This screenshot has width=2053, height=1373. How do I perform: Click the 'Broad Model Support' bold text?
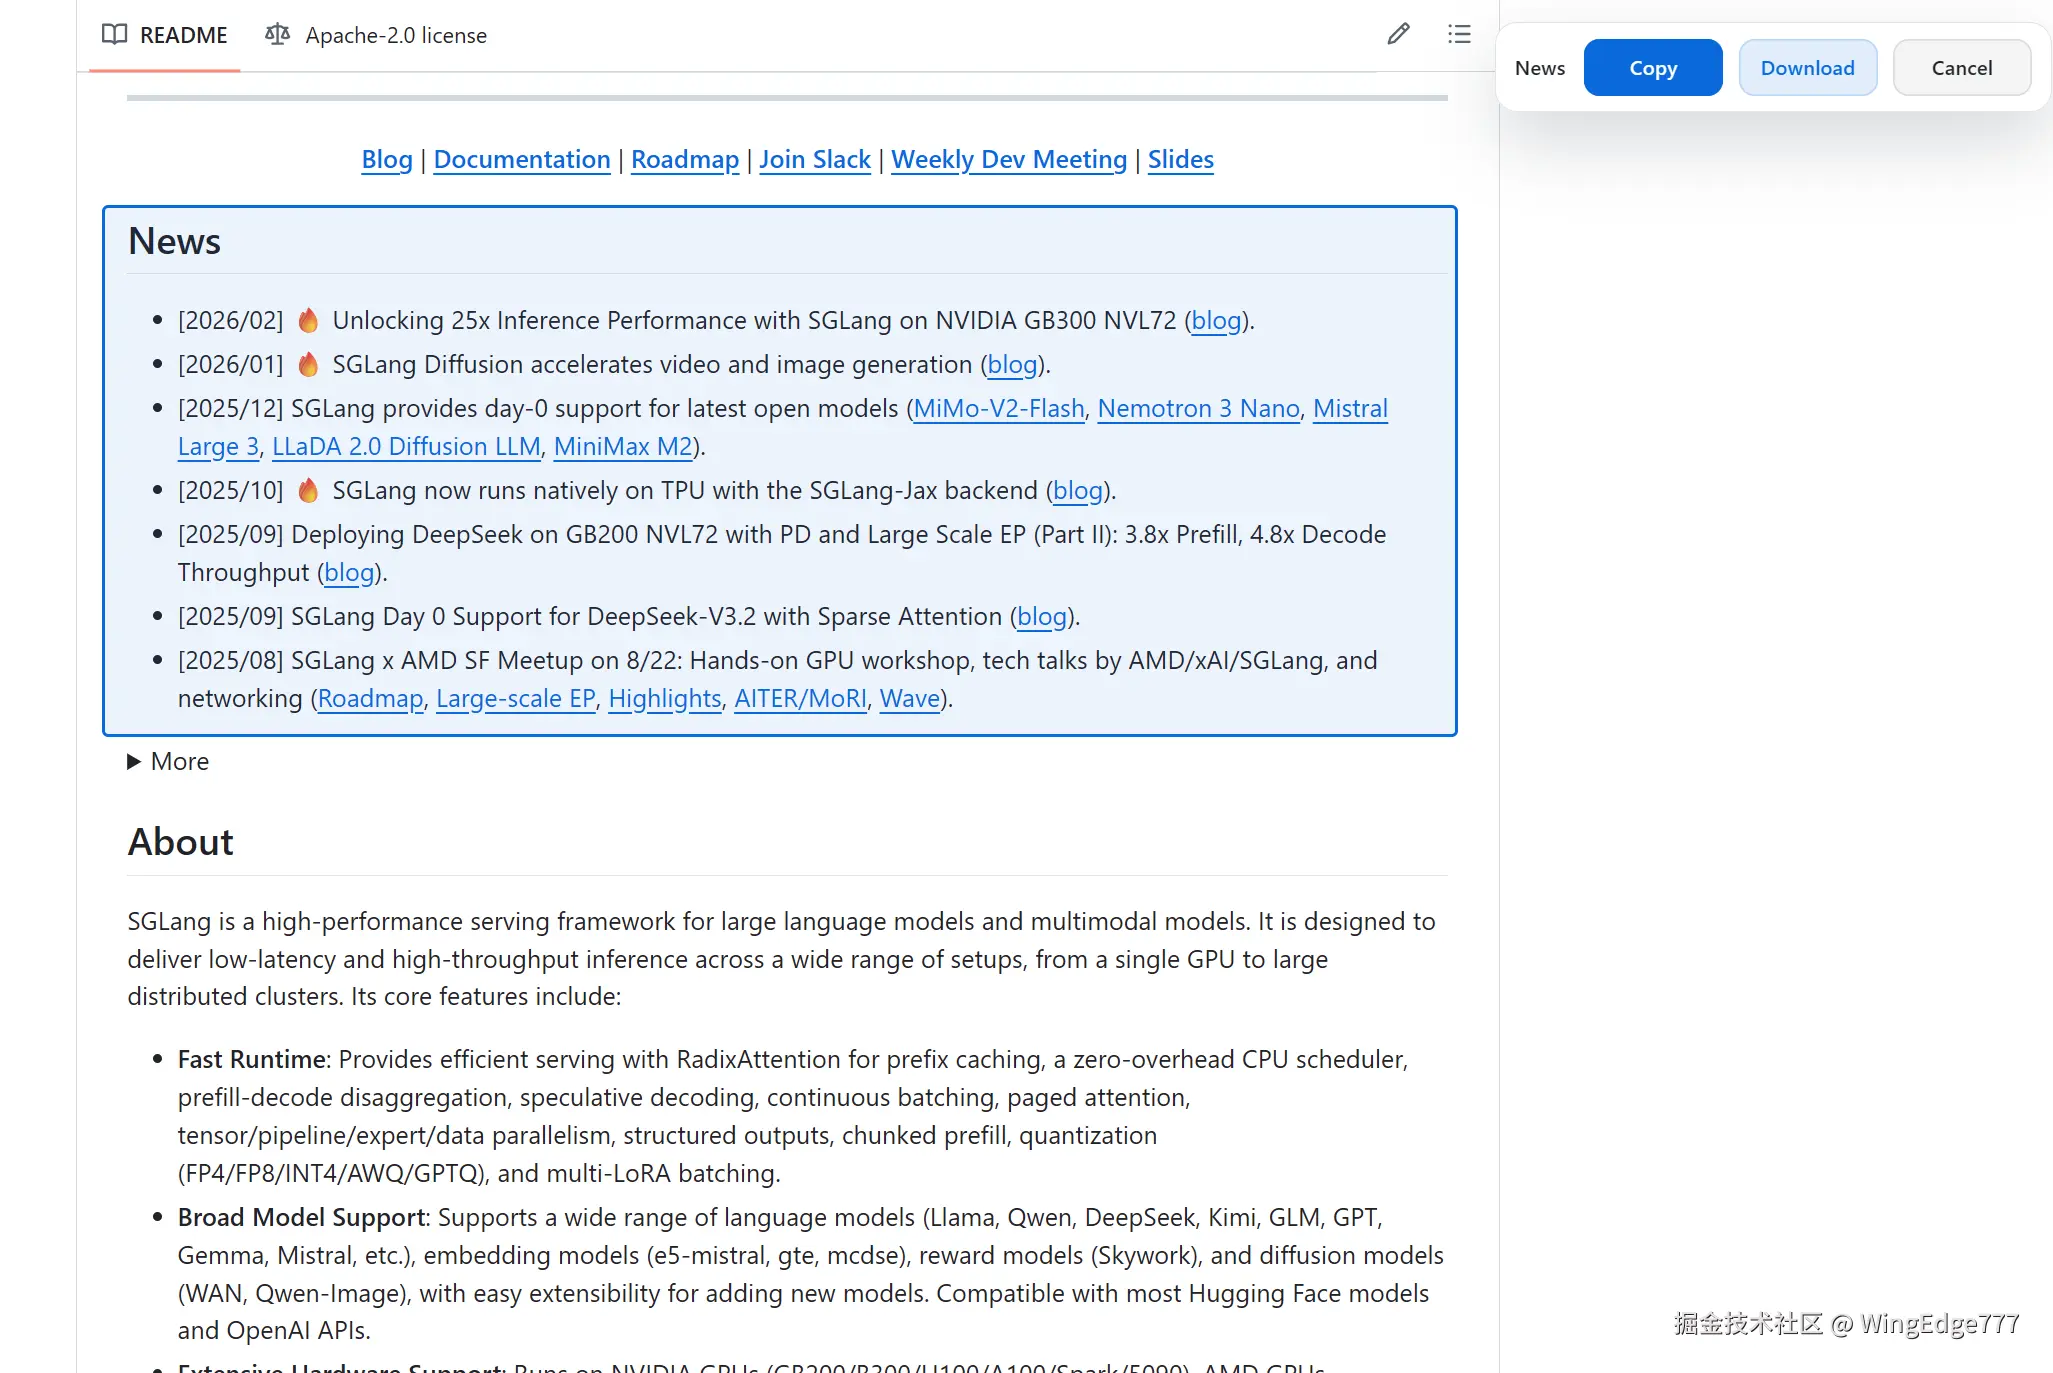(x=302, y=1217)
